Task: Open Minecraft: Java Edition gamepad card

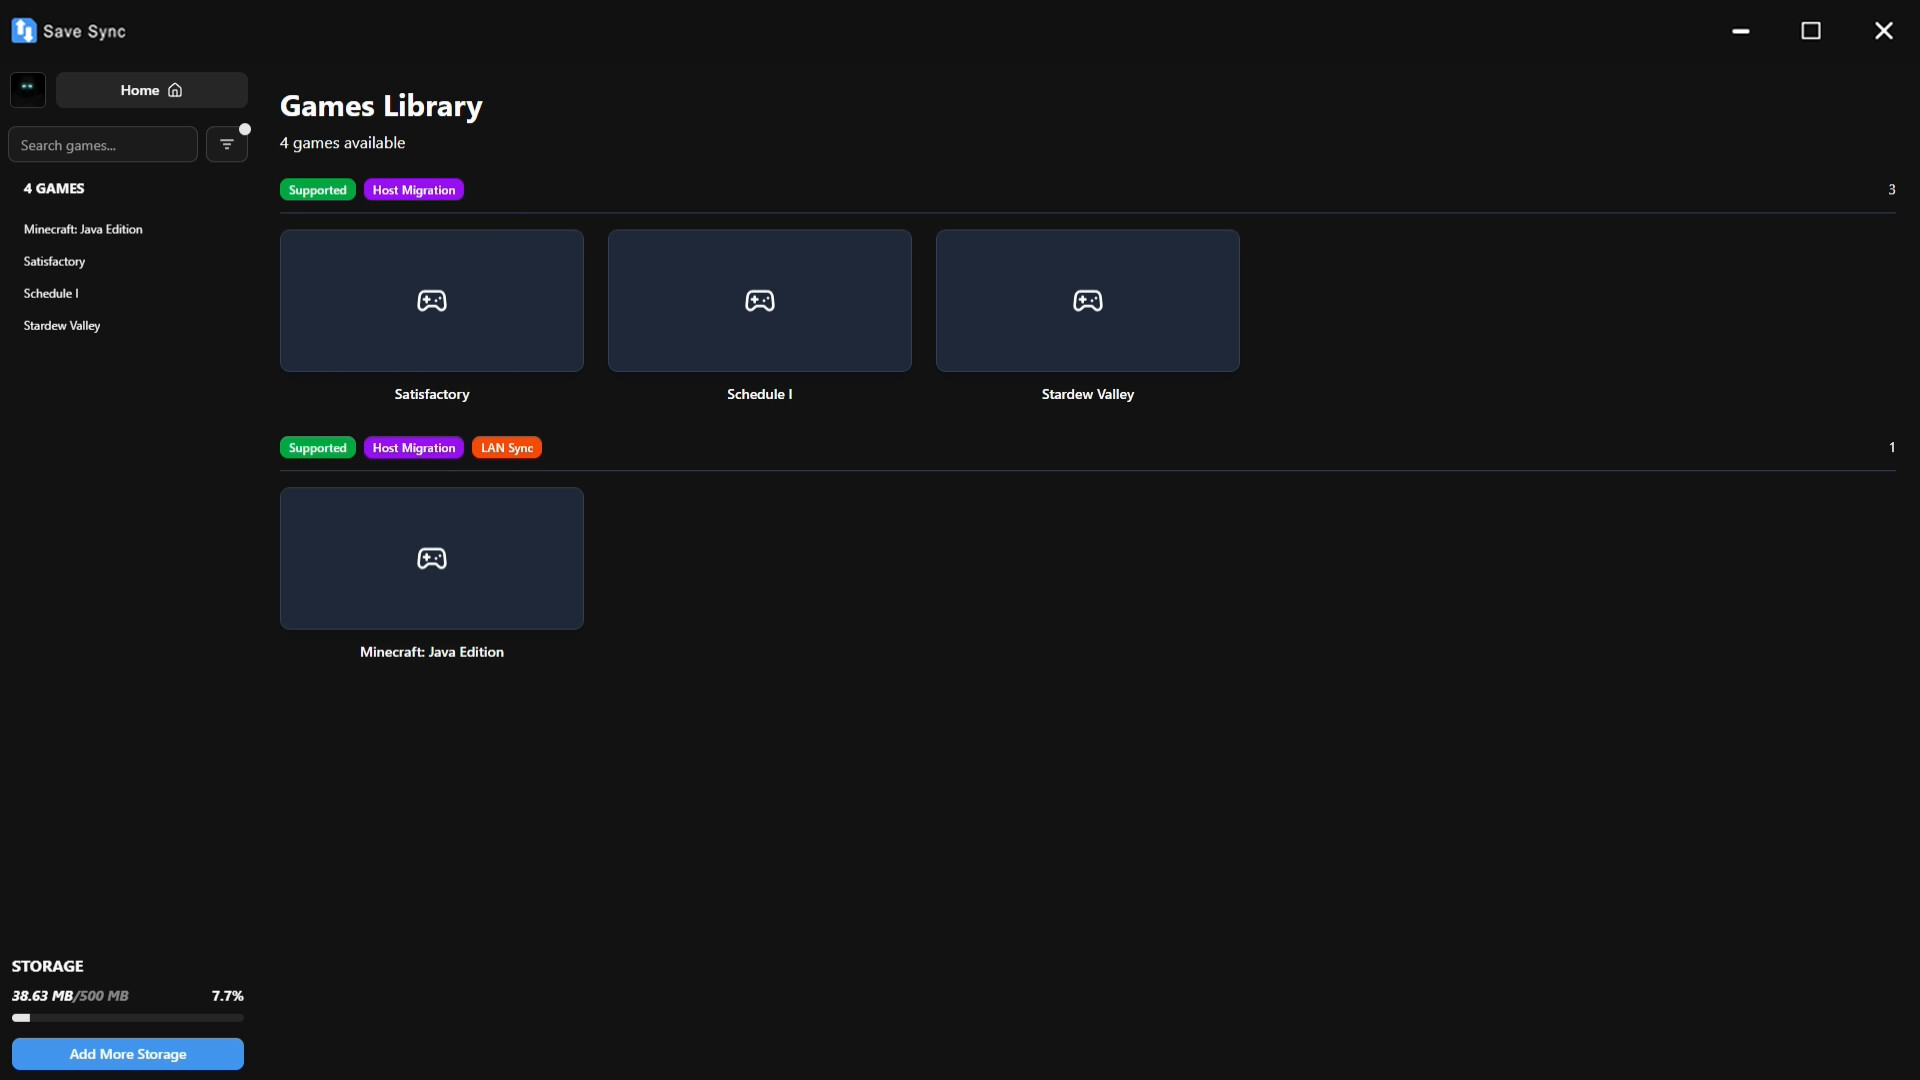Action: pyautogui.click(x=432, y=559)
